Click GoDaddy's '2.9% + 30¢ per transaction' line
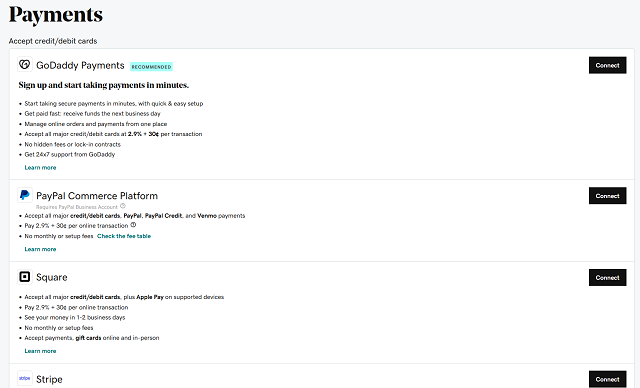 (x=113, y=134)
